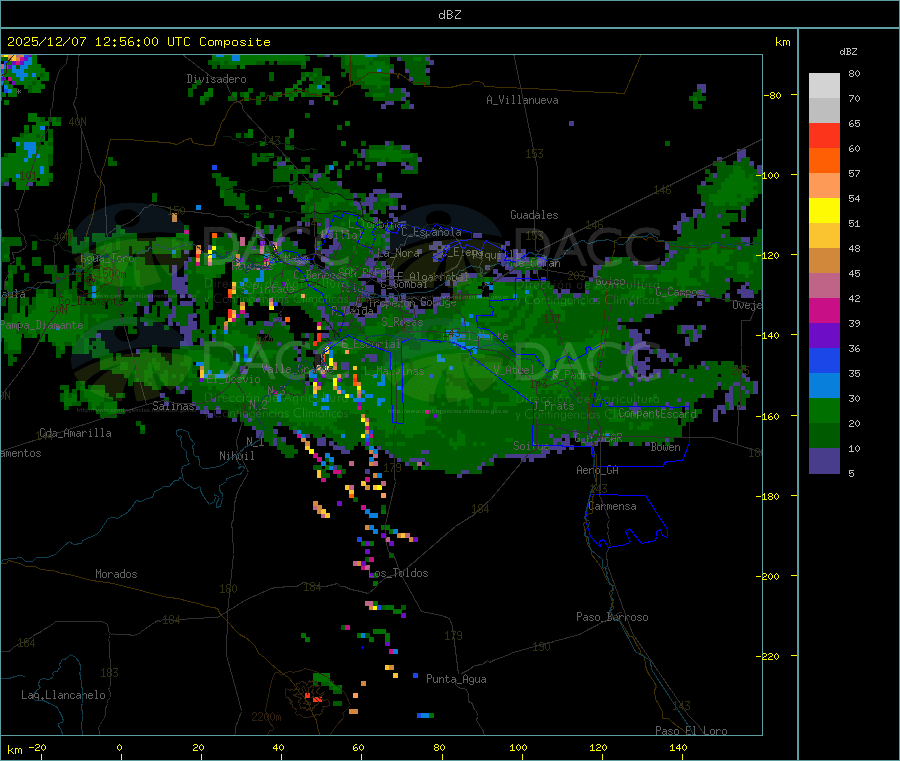
Task: Click the 'Morados' map label
Action: pyautogui.click(x=117, y=574)
